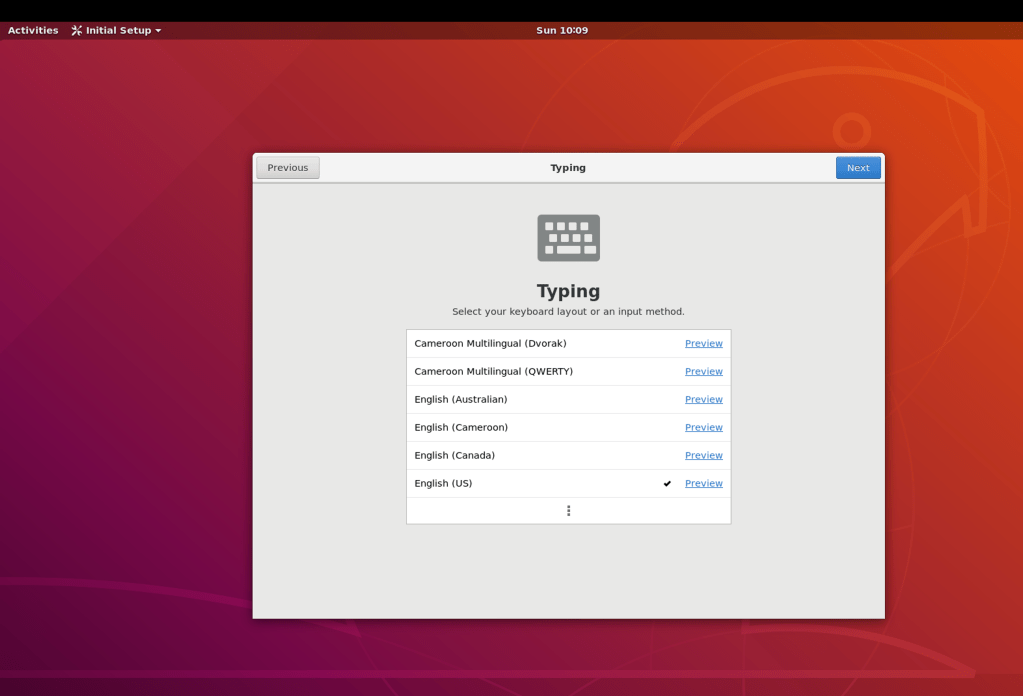Image resolution: width=1023 pixels, height=696 pixels.
Task: Preview the English (Australian) layout
Action: pos(703,400)
